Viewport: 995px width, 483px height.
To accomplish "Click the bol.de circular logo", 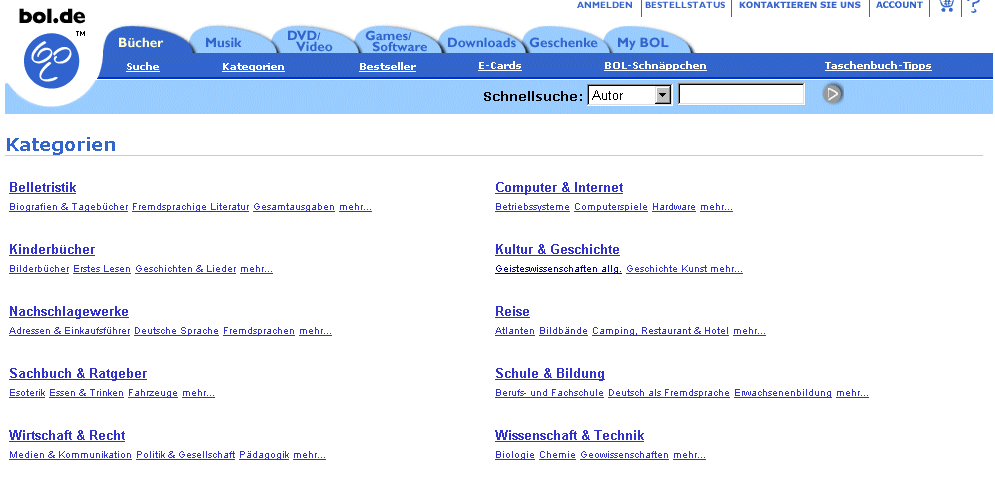I will coord(51,61).
